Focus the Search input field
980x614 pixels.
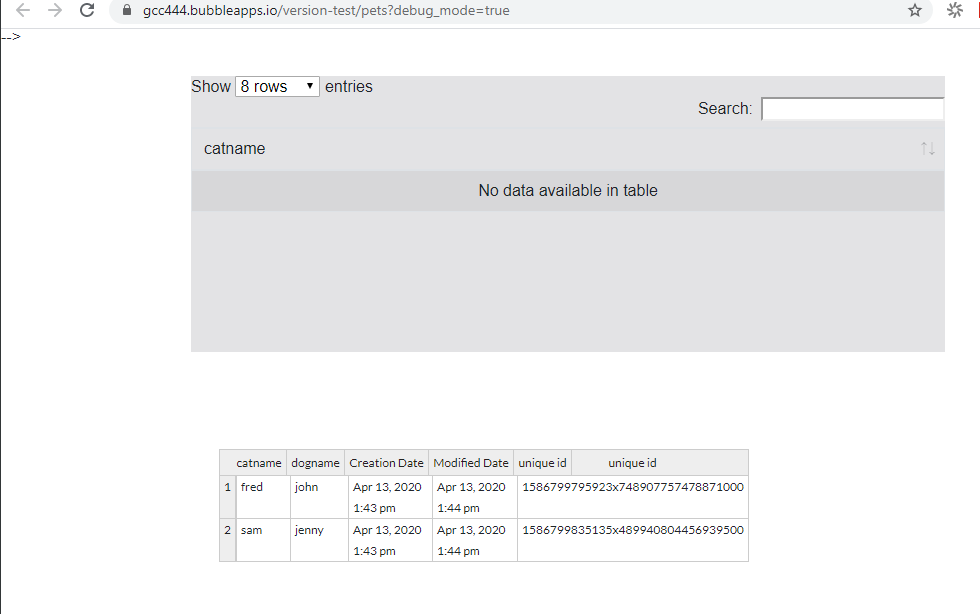pos(852,109)
